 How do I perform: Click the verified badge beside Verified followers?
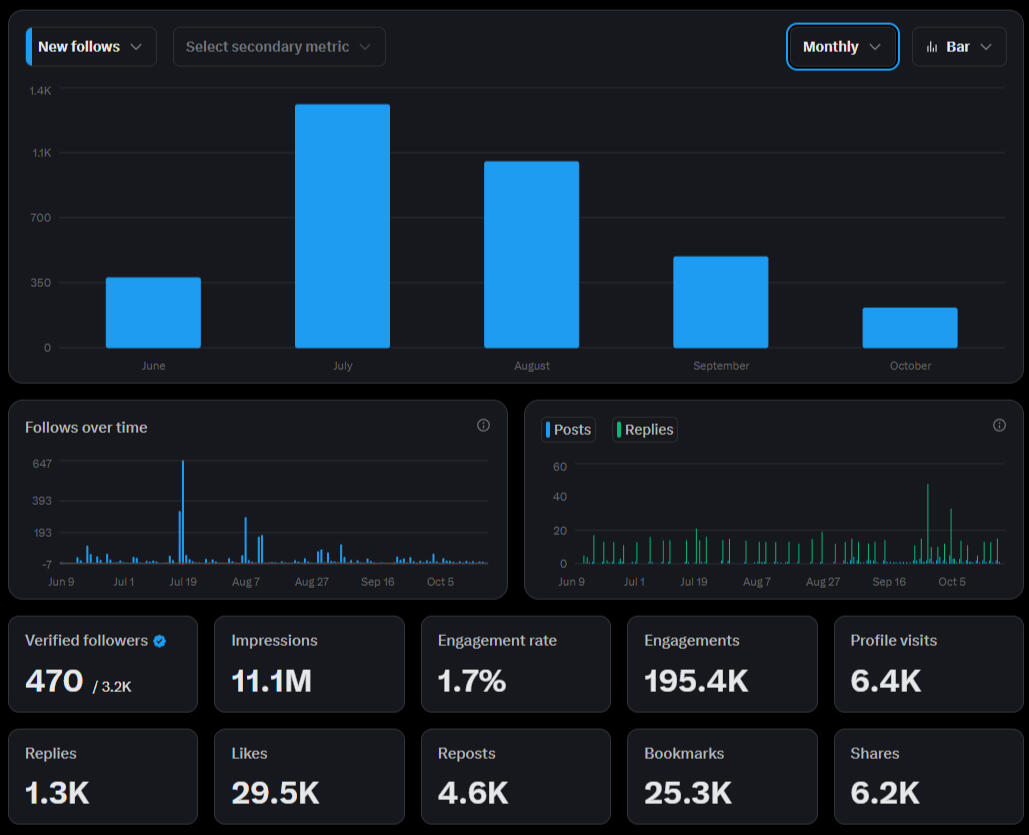click(160, 641)
